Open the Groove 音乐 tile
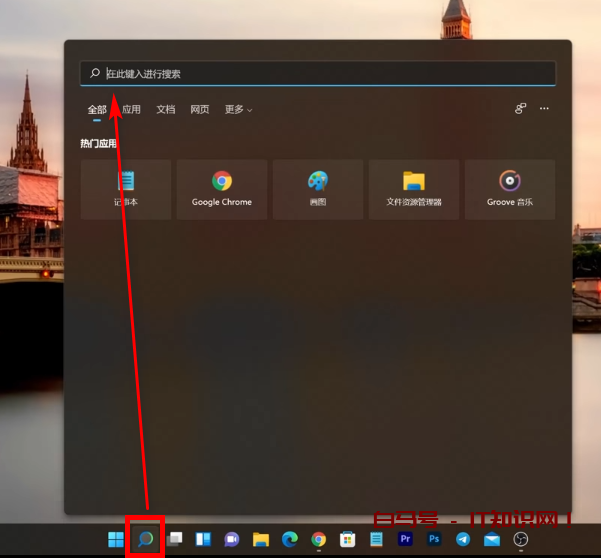 tap(510, 189)
